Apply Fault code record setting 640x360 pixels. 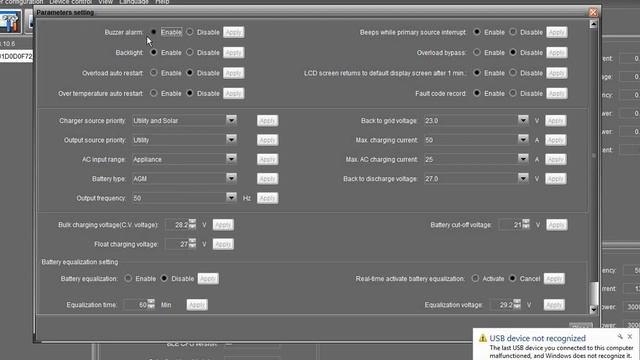coord(557,93)
